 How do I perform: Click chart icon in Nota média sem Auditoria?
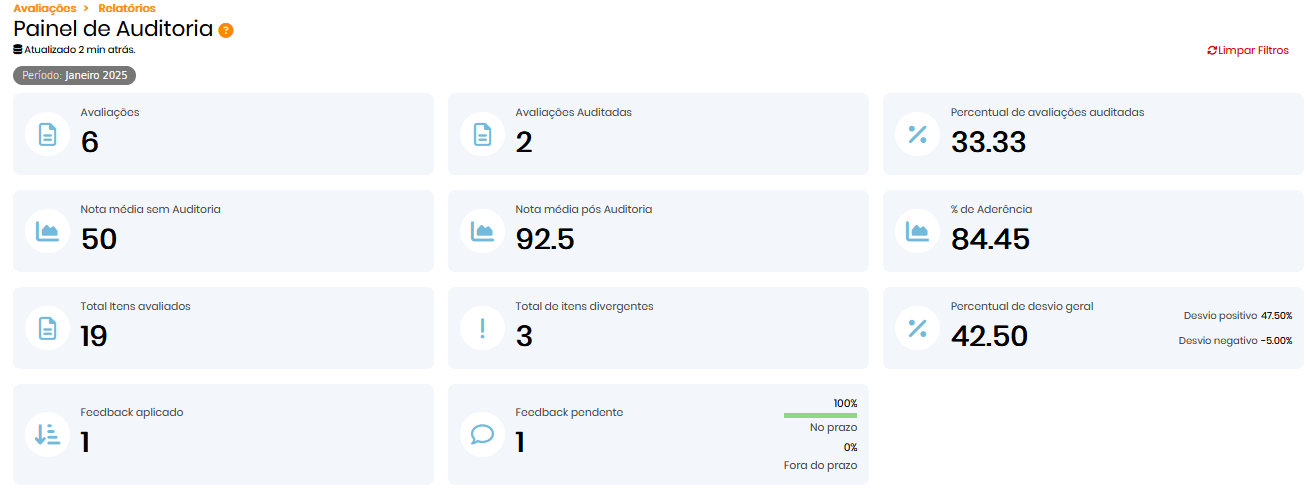47,231
